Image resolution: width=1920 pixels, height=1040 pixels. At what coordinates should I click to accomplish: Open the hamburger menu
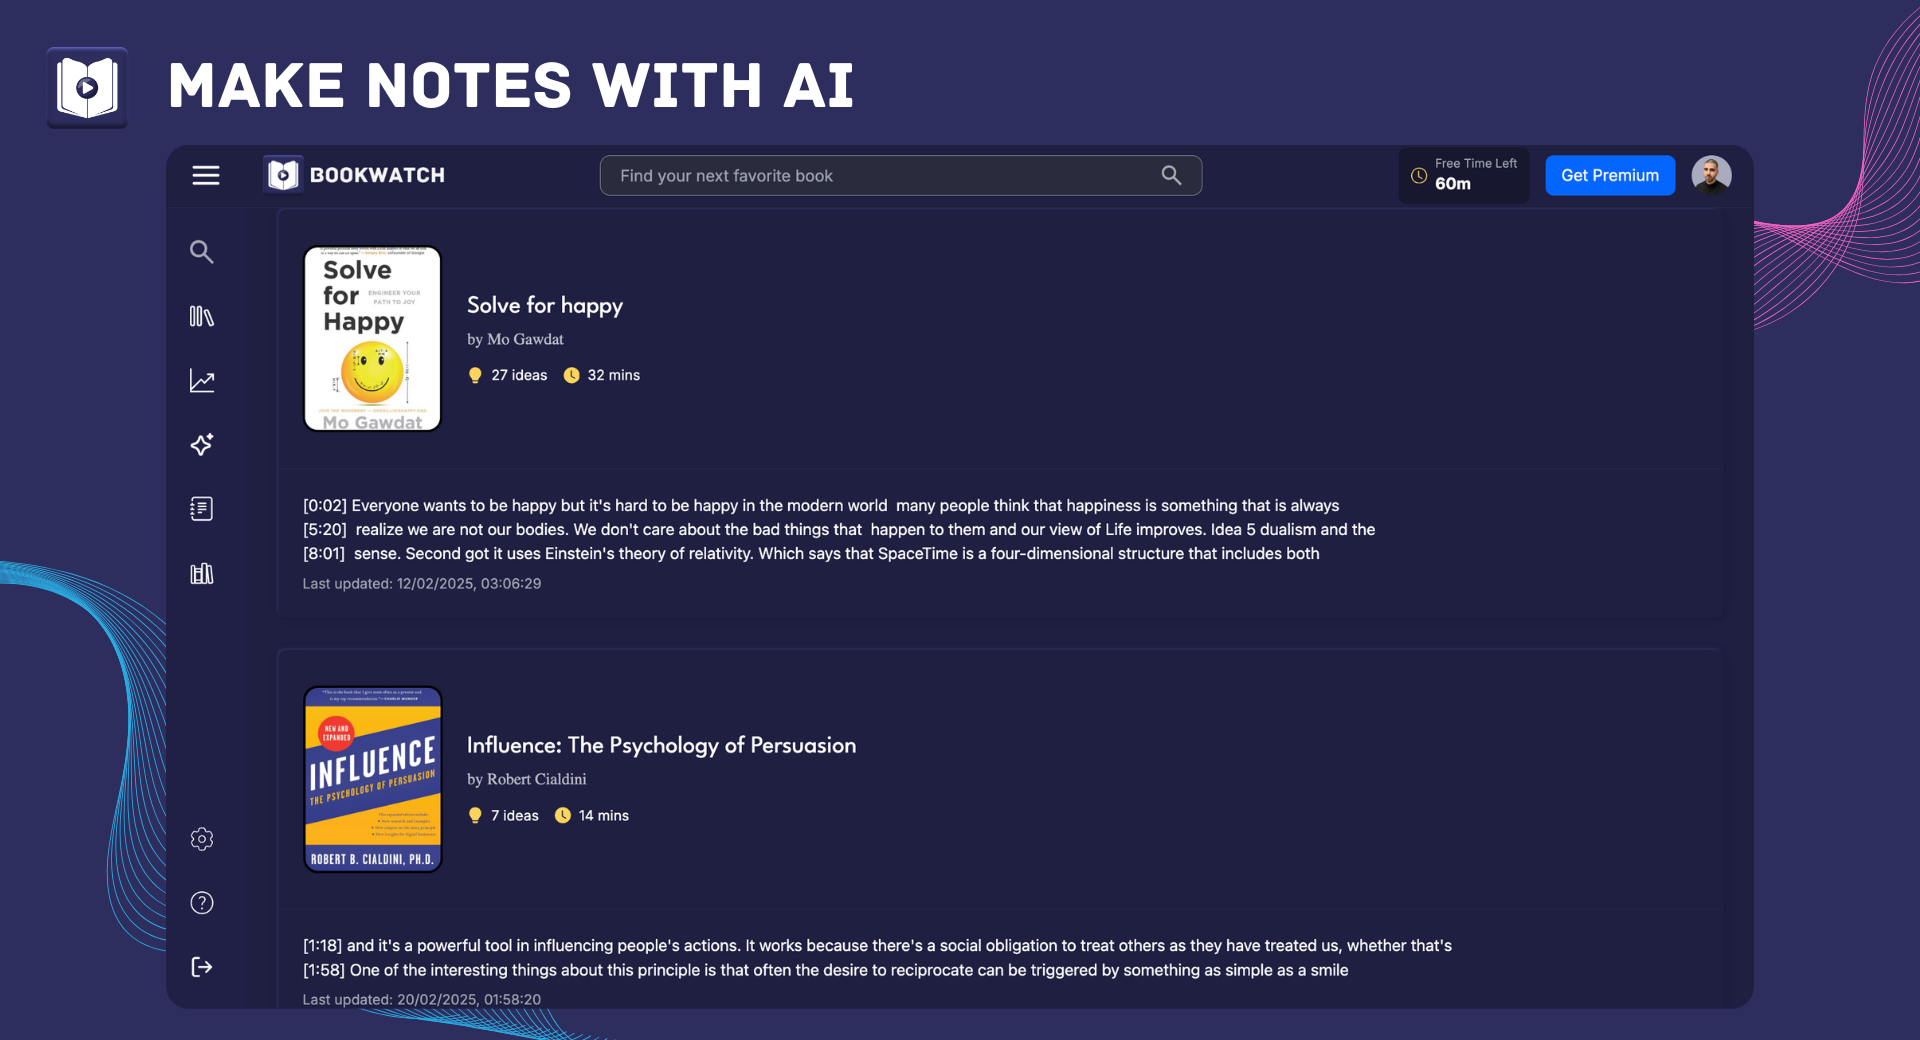click(x=206, y=175)
